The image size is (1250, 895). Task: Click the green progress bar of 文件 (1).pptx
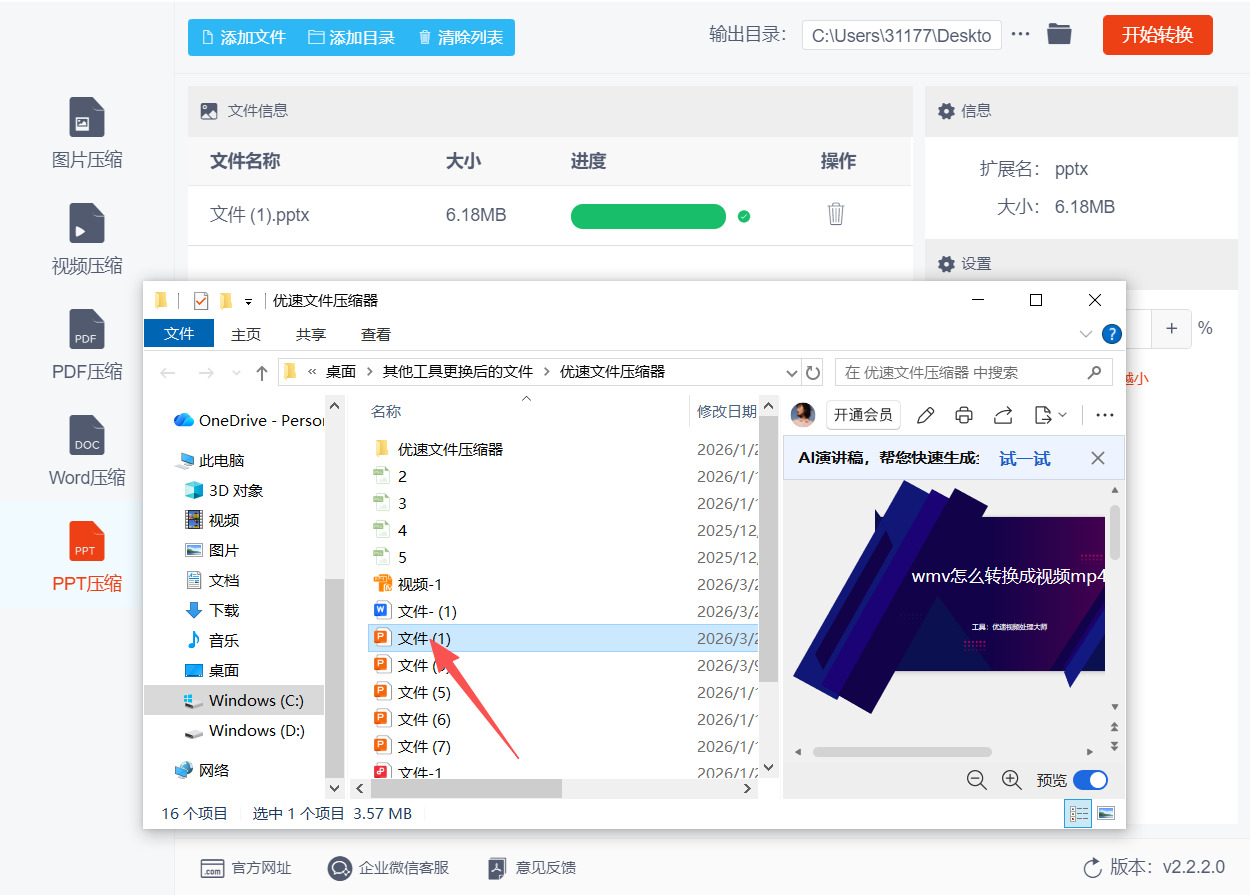point(648,216)
